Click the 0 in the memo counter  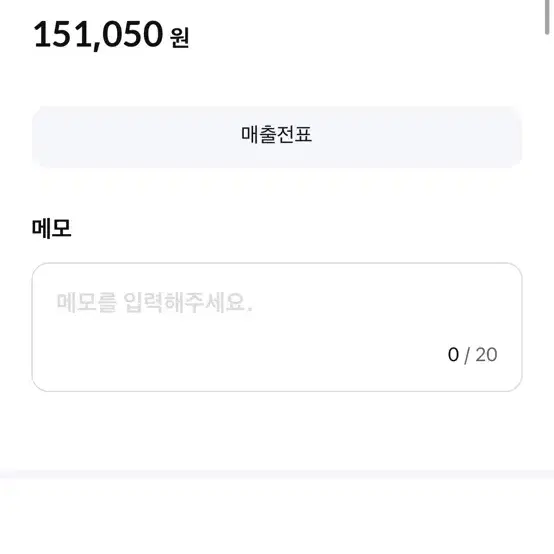(453, 355)
